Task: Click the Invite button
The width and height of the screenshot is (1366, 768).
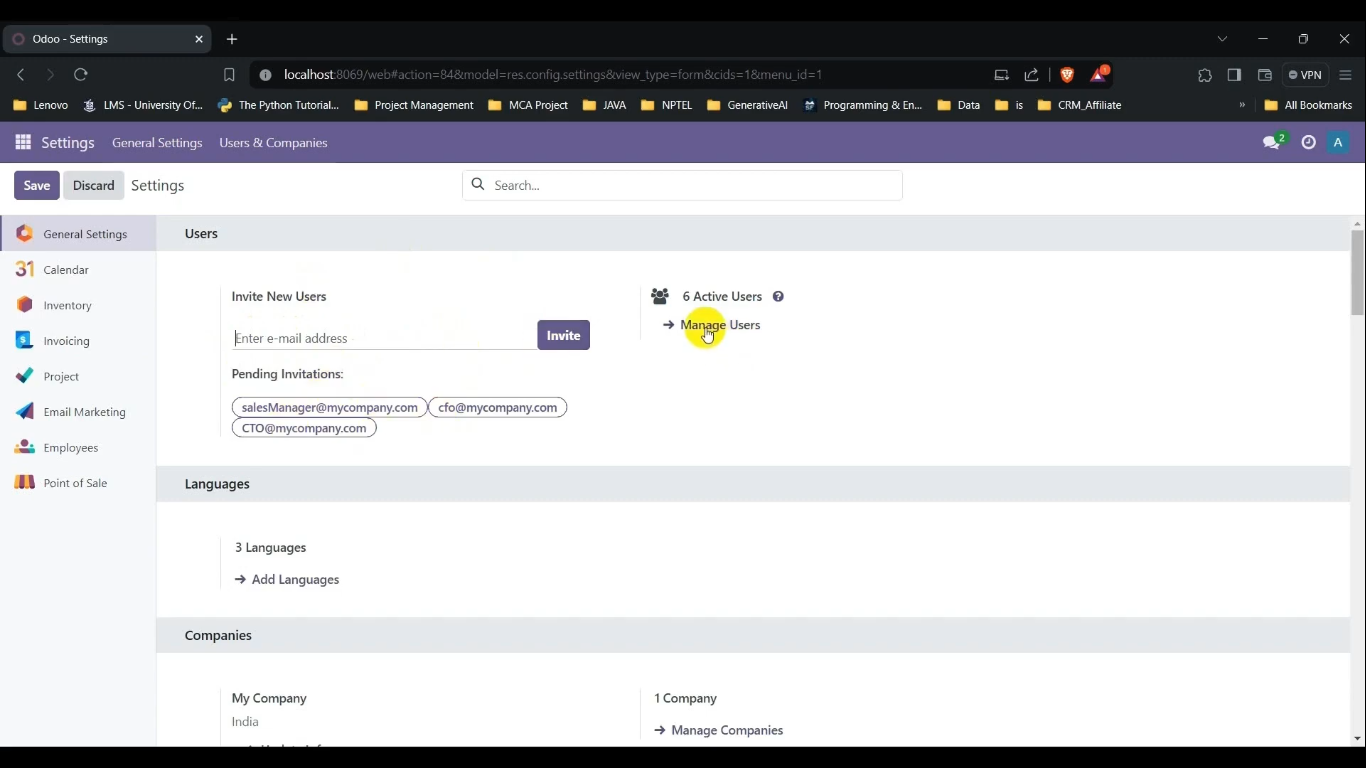Action: coord(564,335)
